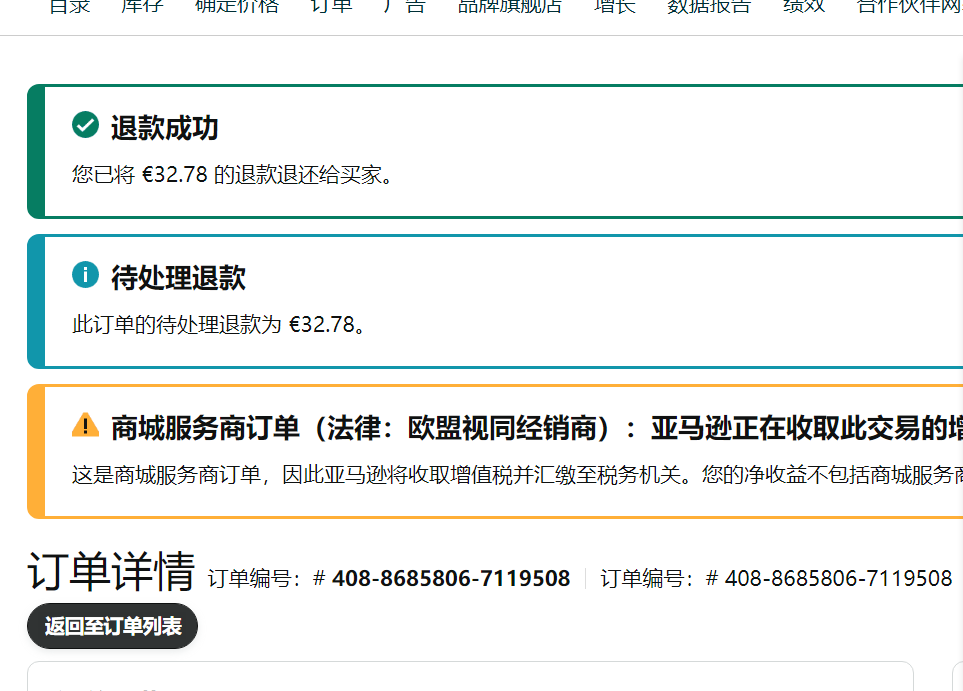Click the bold order number 408-8685806-7119508

click(x=451, y=578)
